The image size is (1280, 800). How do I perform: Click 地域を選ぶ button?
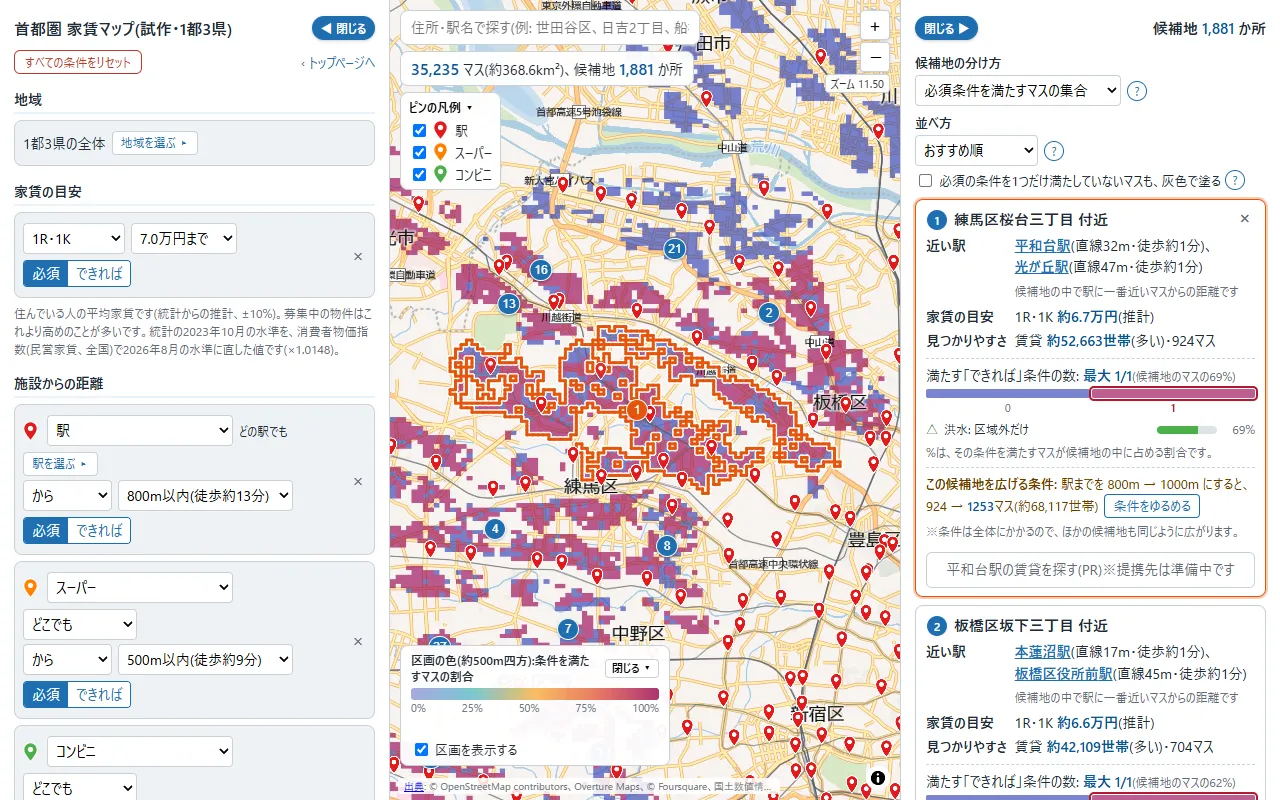pos(155,143)
